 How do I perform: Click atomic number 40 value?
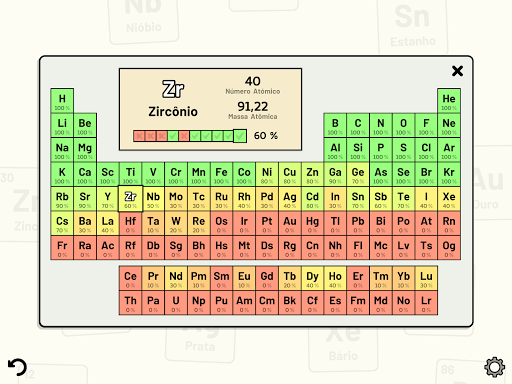(253, 81)
